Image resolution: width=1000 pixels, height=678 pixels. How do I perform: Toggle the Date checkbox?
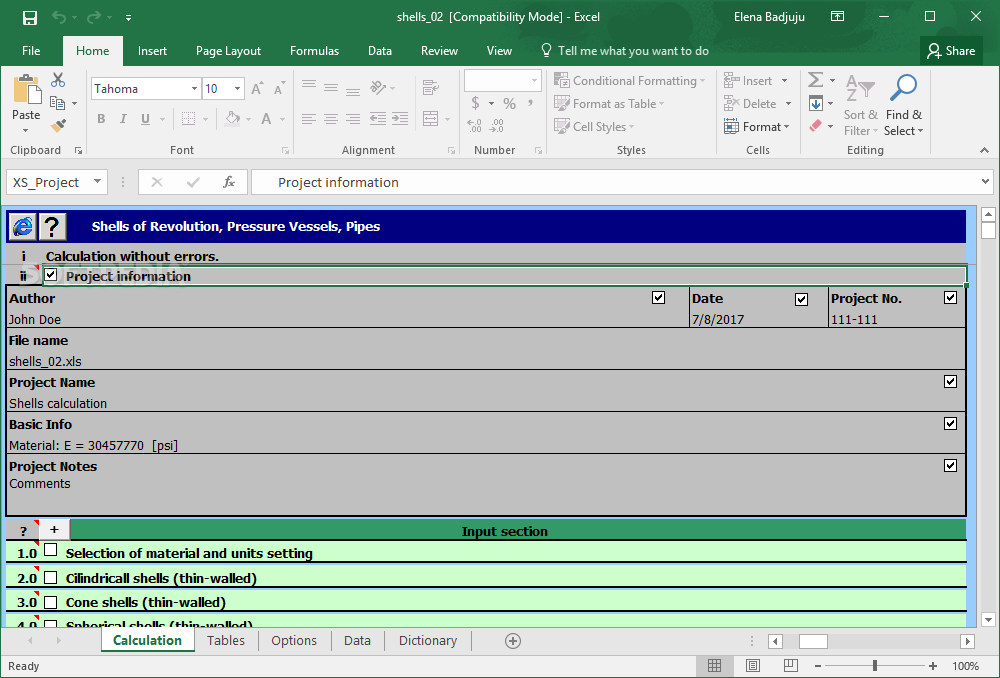(x=802, y=299)
